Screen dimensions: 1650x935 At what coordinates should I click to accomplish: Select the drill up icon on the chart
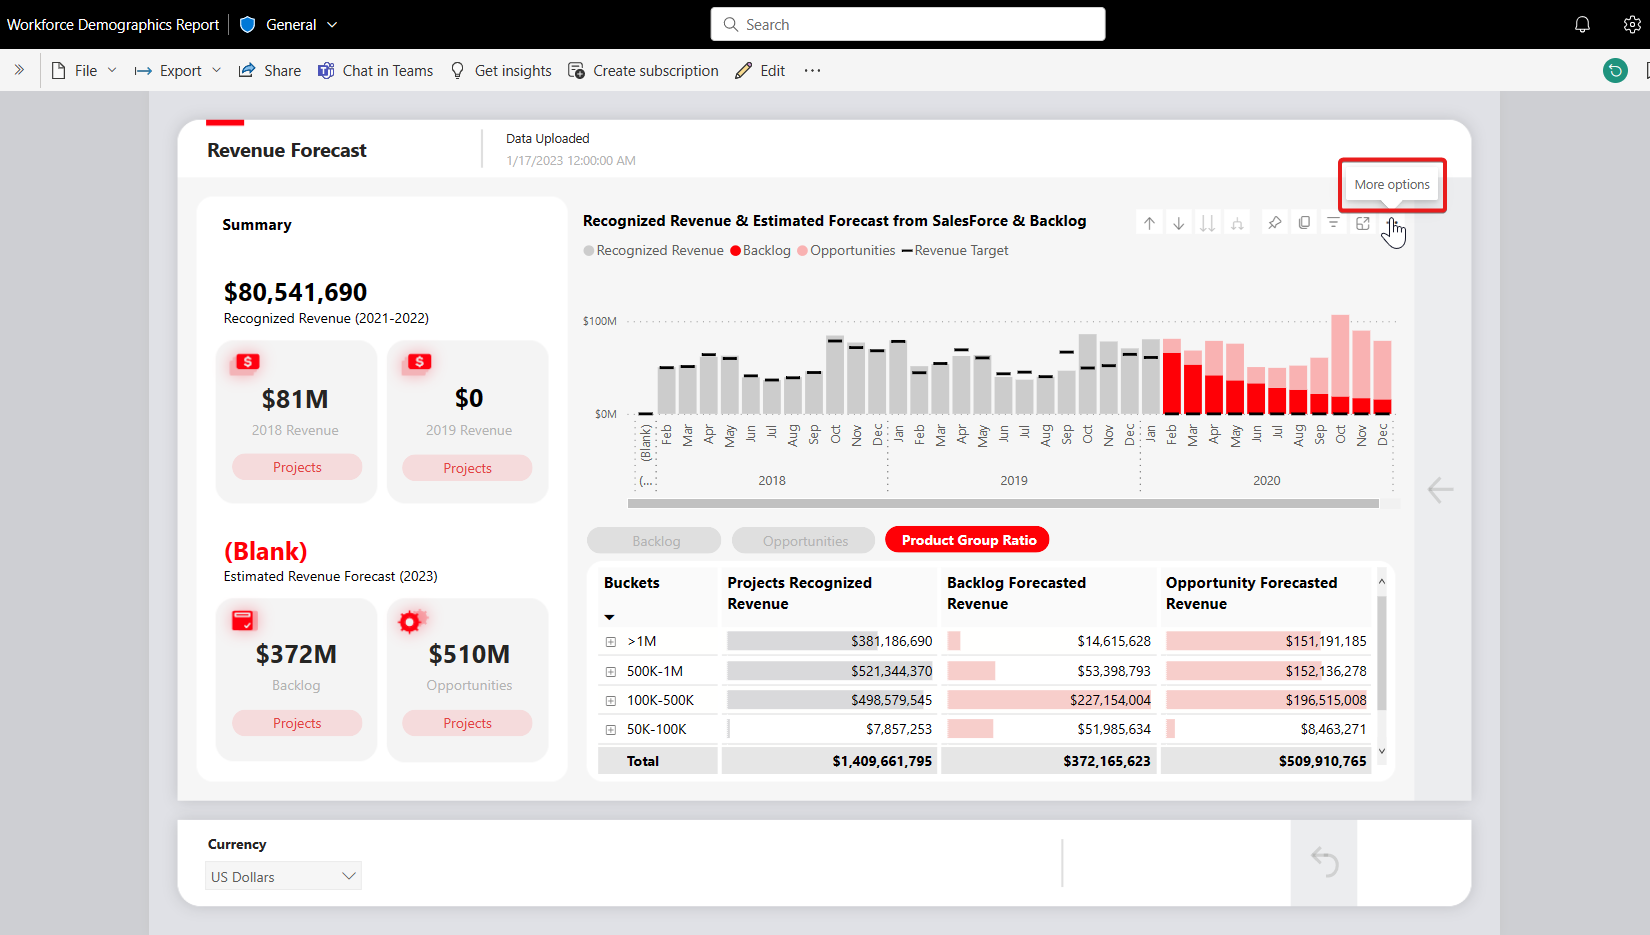(x=1149, y=222)
